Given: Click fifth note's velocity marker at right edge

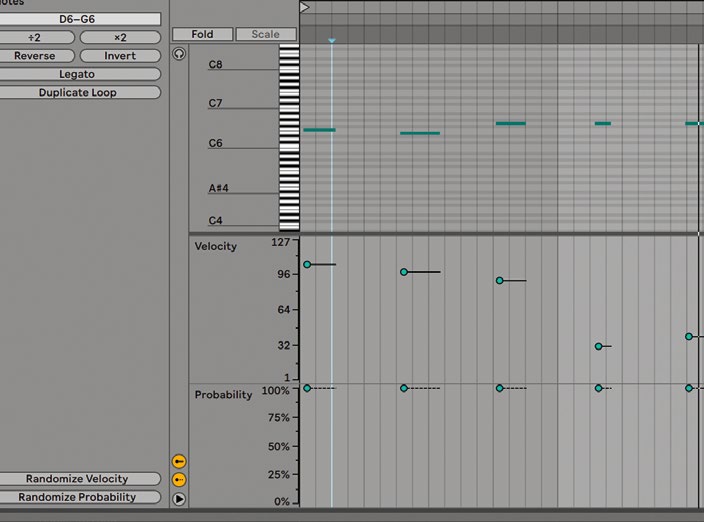Looking at the screenshot, I should click(689, 336).
